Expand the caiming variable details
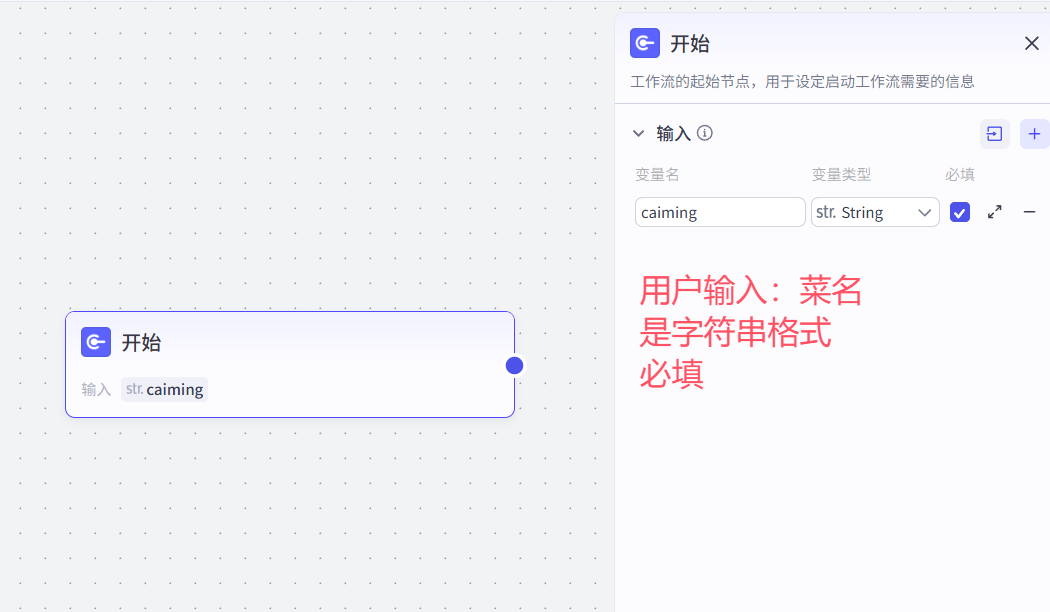1050x612 pixels. 994,212
